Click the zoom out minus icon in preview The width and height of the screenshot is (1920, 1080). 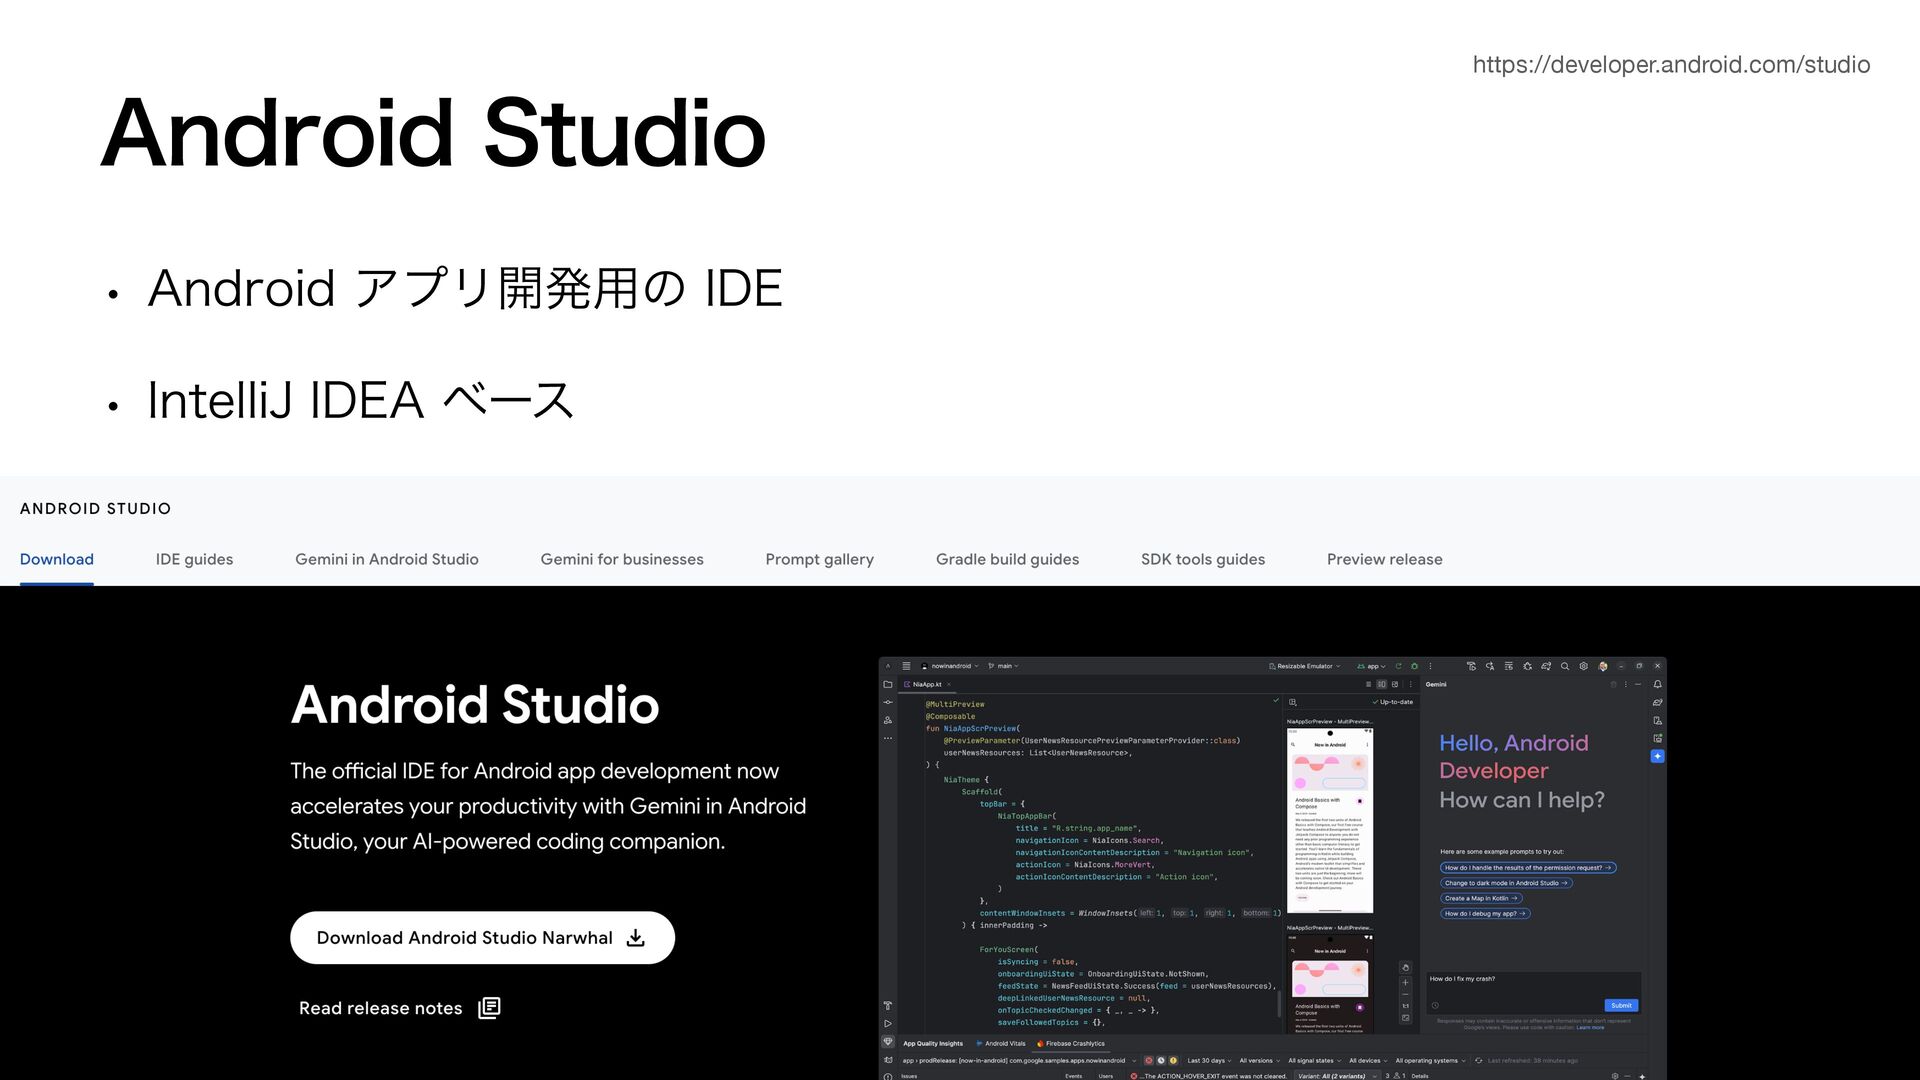click(1405, 994)
